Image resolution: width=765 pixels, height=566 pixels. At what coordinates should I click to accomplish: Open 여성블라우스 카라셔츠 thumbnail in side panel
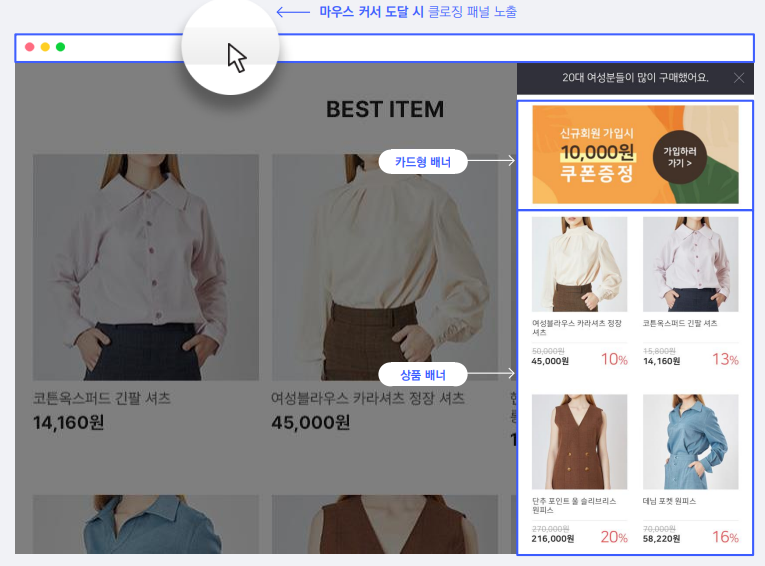click(579, 264)
